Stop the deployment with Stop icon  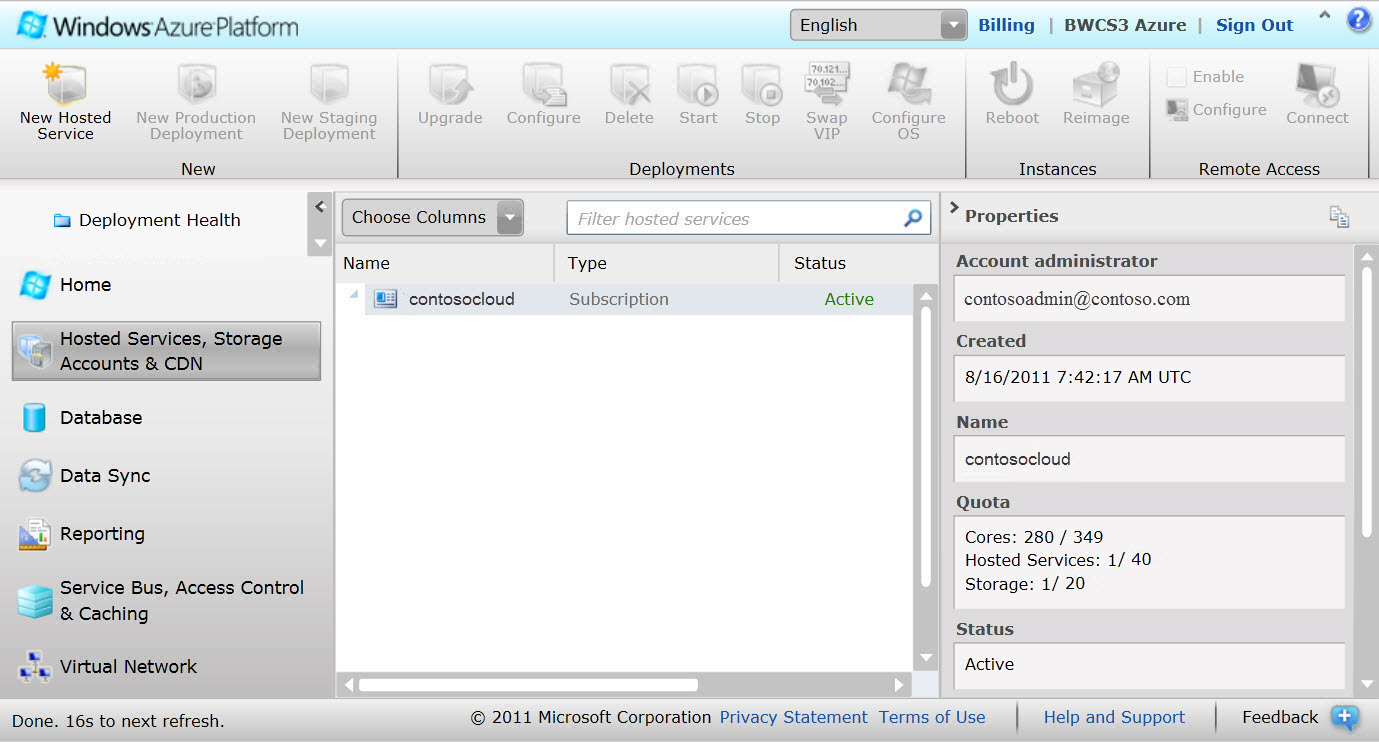tap(762, 85)
